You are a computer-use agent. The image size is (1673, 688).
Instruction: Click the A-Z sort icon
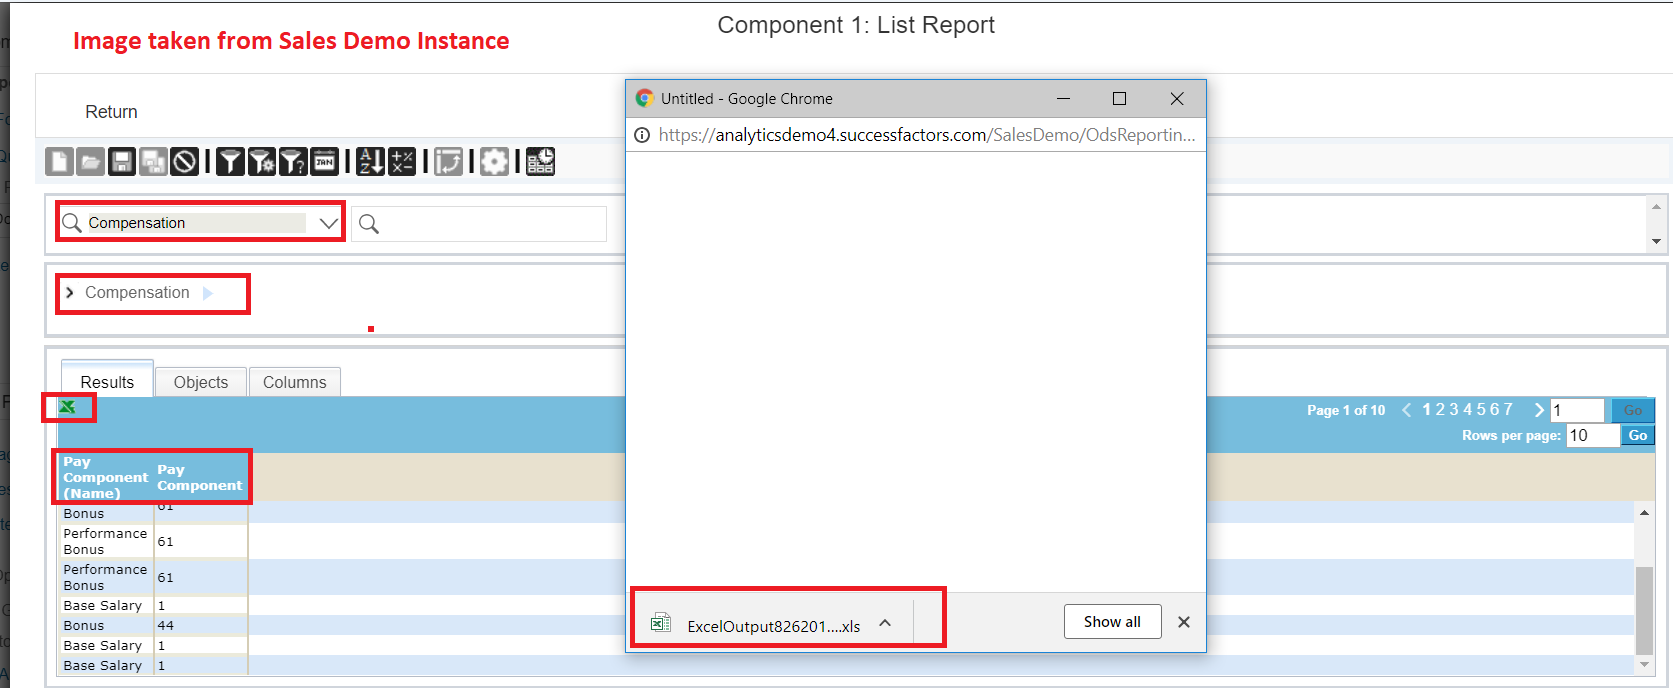point(371,161)
